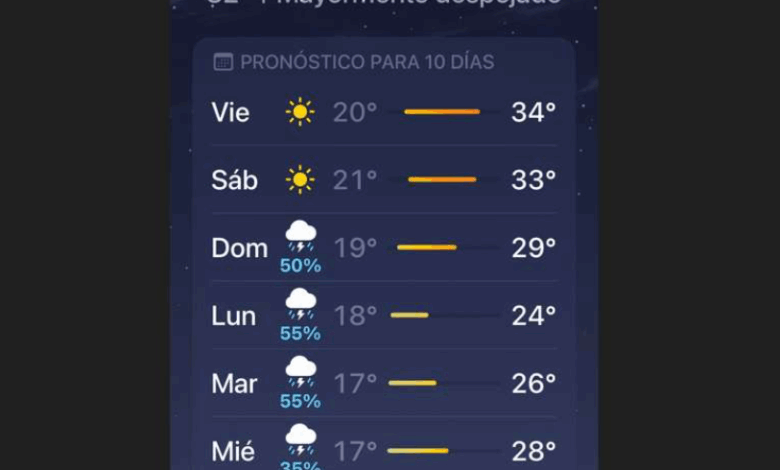Select the Vie forecast day label
The width and height of the screenshot is (780, 470).
(x=230, y=112)
